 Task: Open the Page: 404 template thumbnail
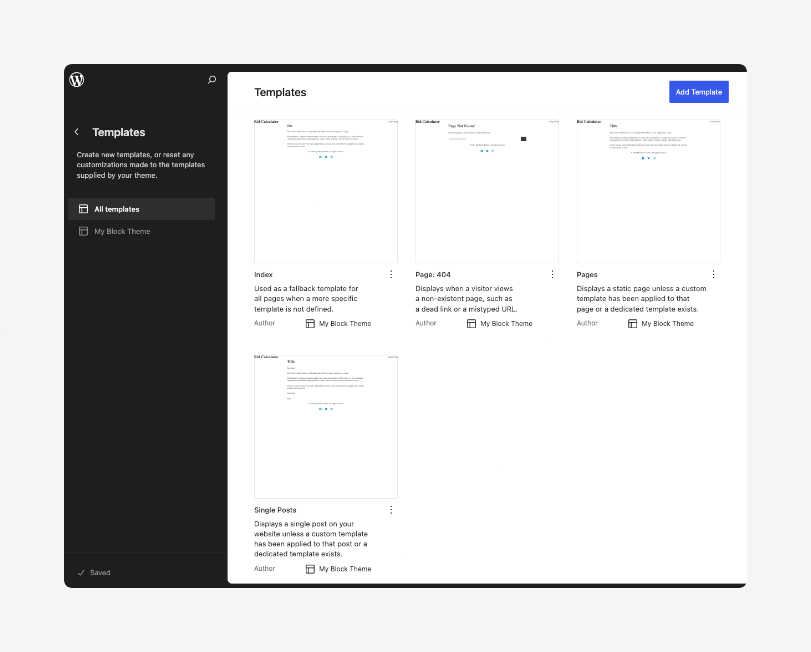487,191
